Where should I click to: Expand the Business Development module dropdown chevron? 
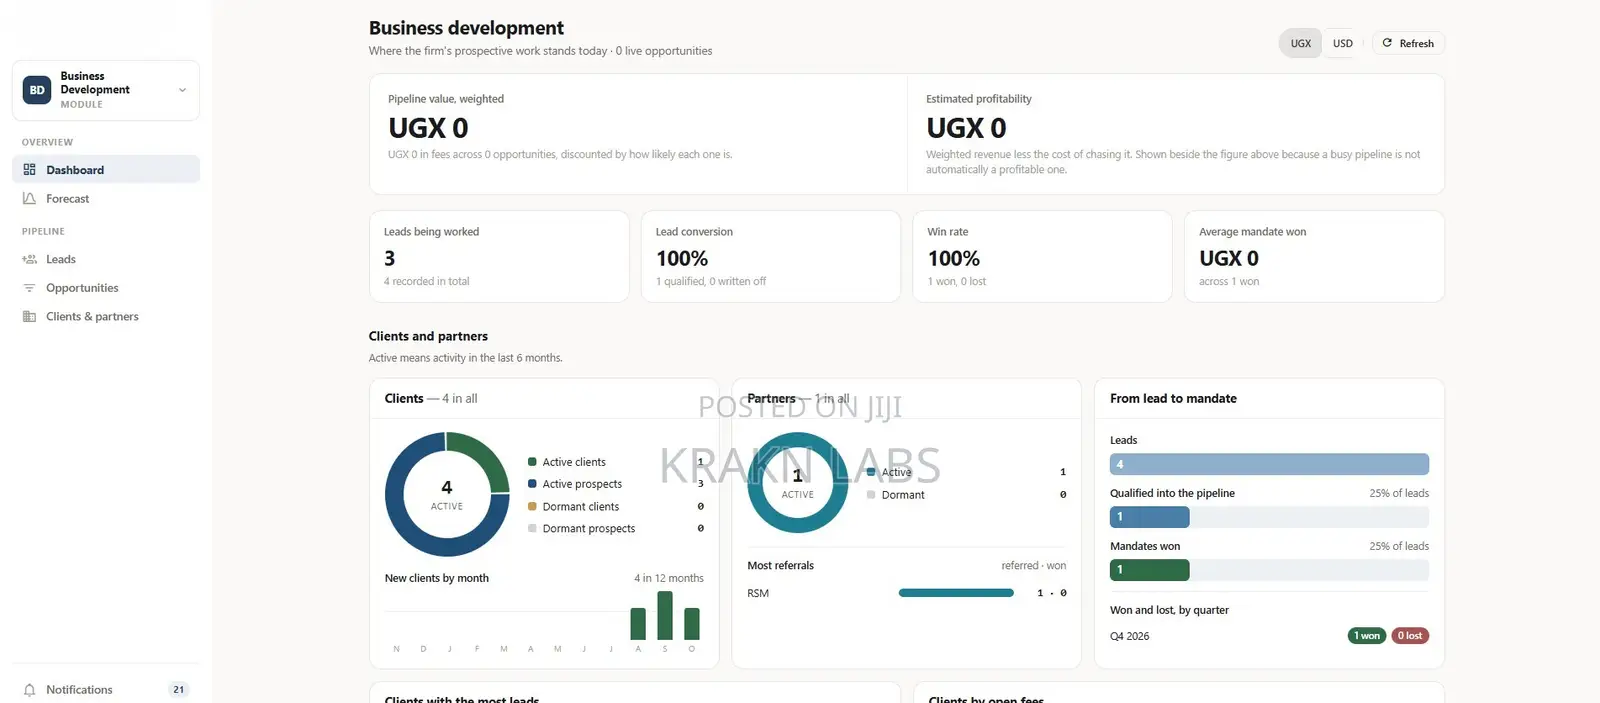pyautogui.click(x=182, y=90)
